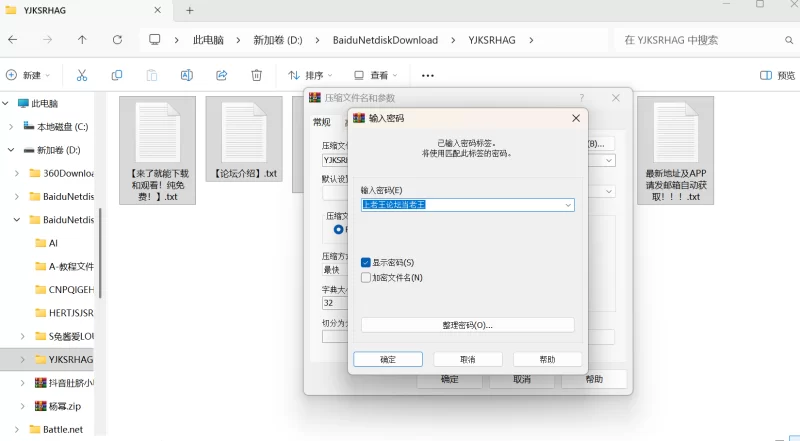
Task: Click the 常规 tab in archive dialog
Action: [321, 122]
